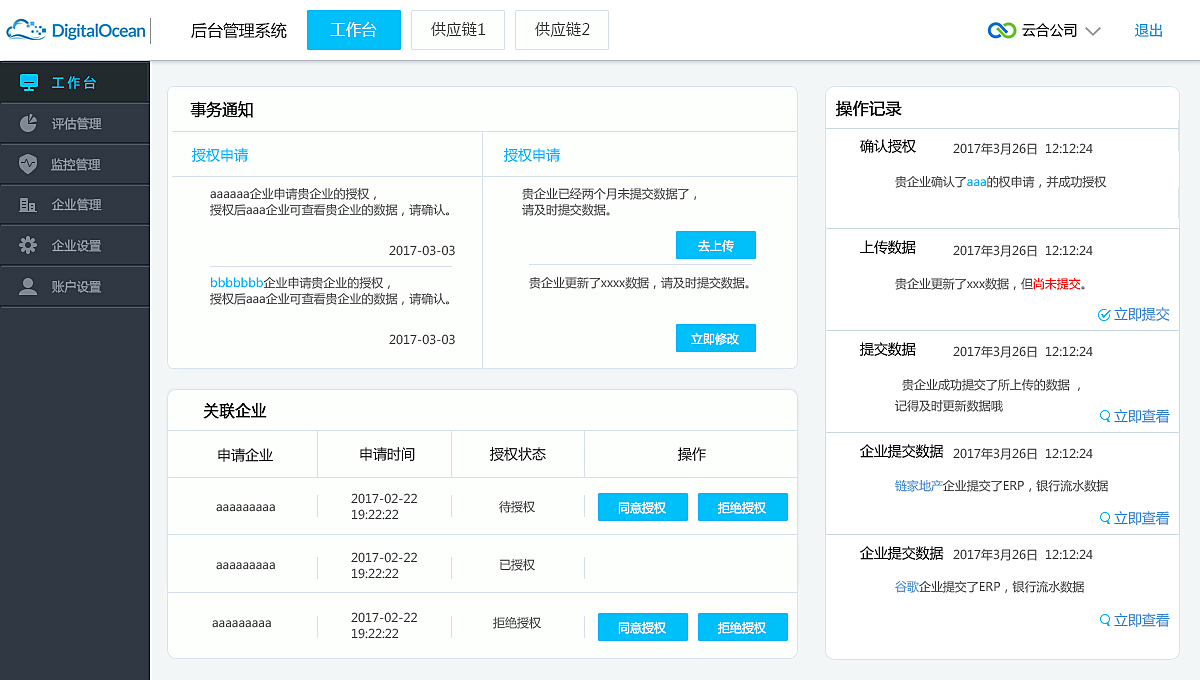
Task: Click the 事务通知 panel heading
Action: 222,110
